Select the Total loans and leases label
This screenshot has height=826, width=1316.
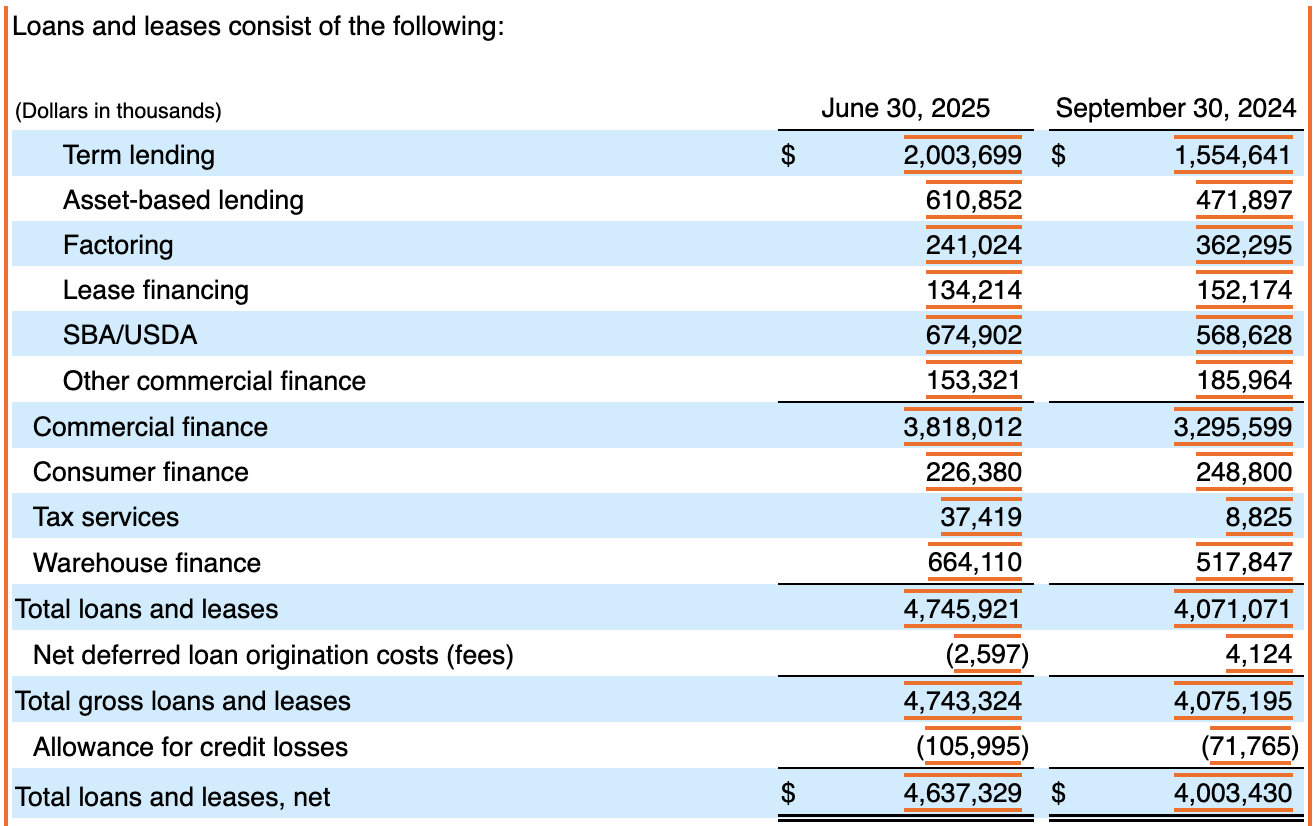[114, 609]
